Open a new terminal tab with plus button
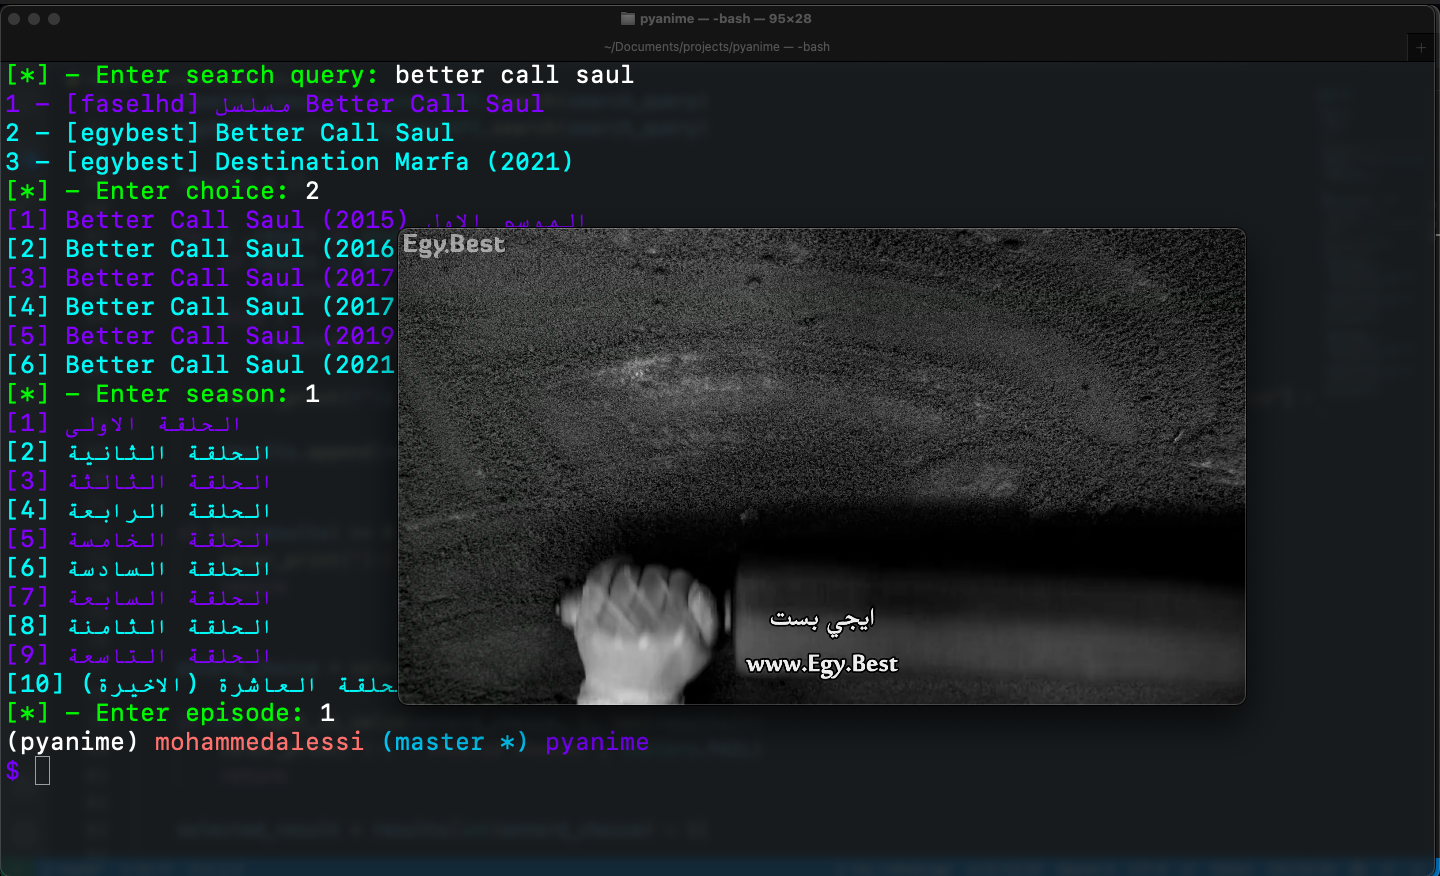 pyautogui.click(x=1421, y=47)
